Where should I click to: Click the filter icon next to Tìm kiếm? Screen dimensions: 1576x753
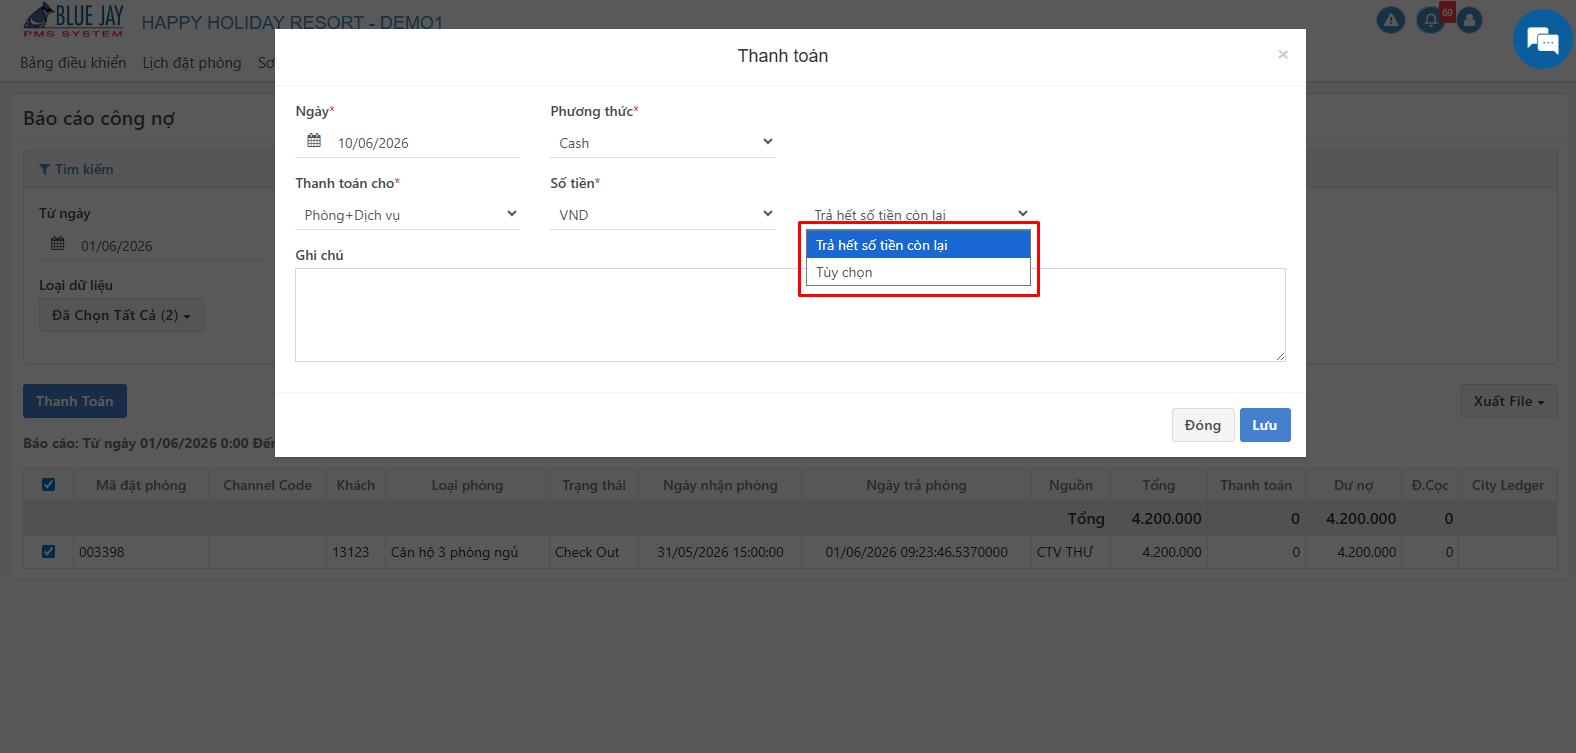click(x=44, y=170)
